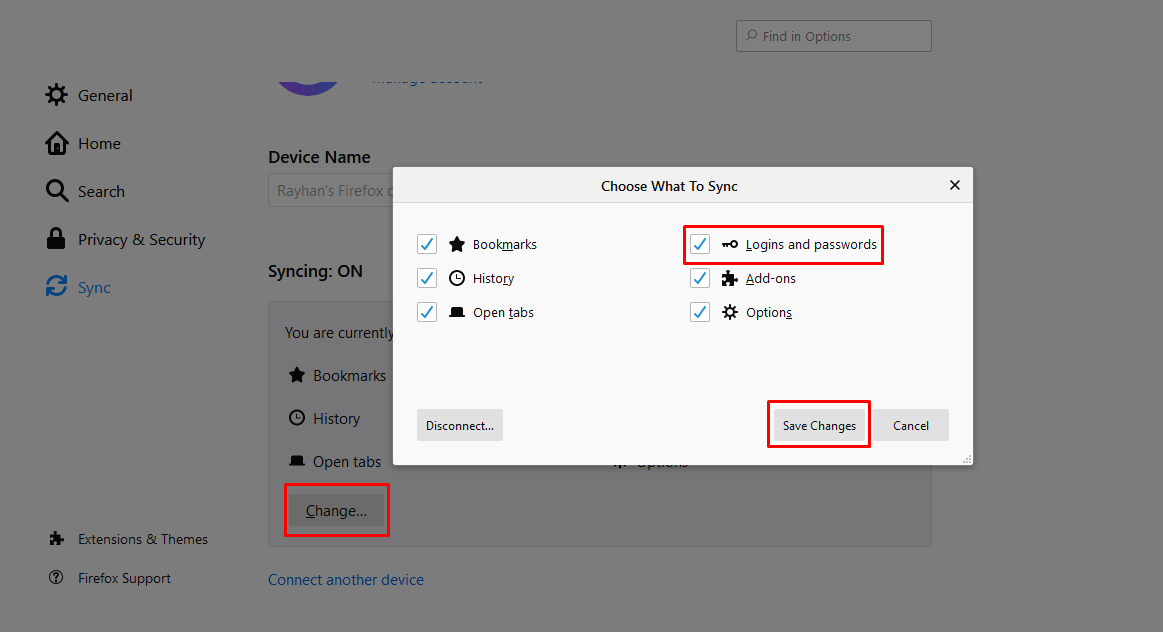Click the Disconnect… button

pyautogui.click(x=460, y=425)
